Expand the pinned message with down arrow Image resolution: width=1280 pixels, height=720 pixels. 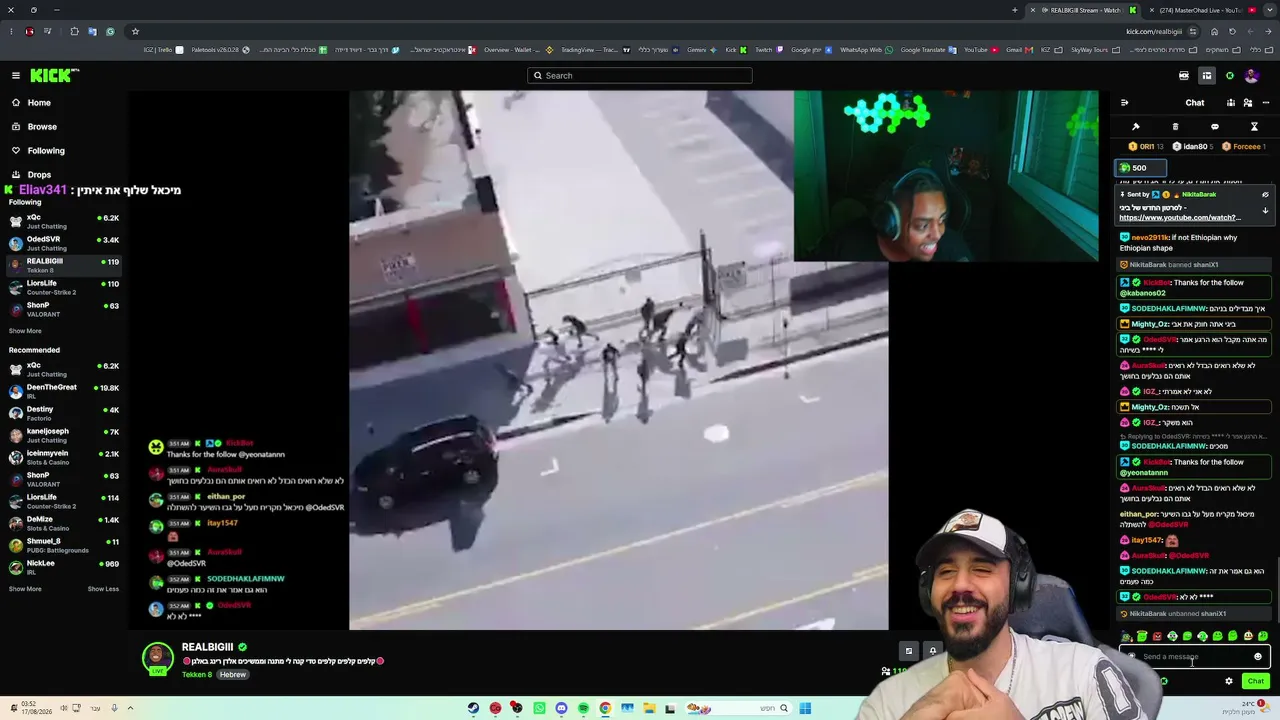coord(1265,211)
